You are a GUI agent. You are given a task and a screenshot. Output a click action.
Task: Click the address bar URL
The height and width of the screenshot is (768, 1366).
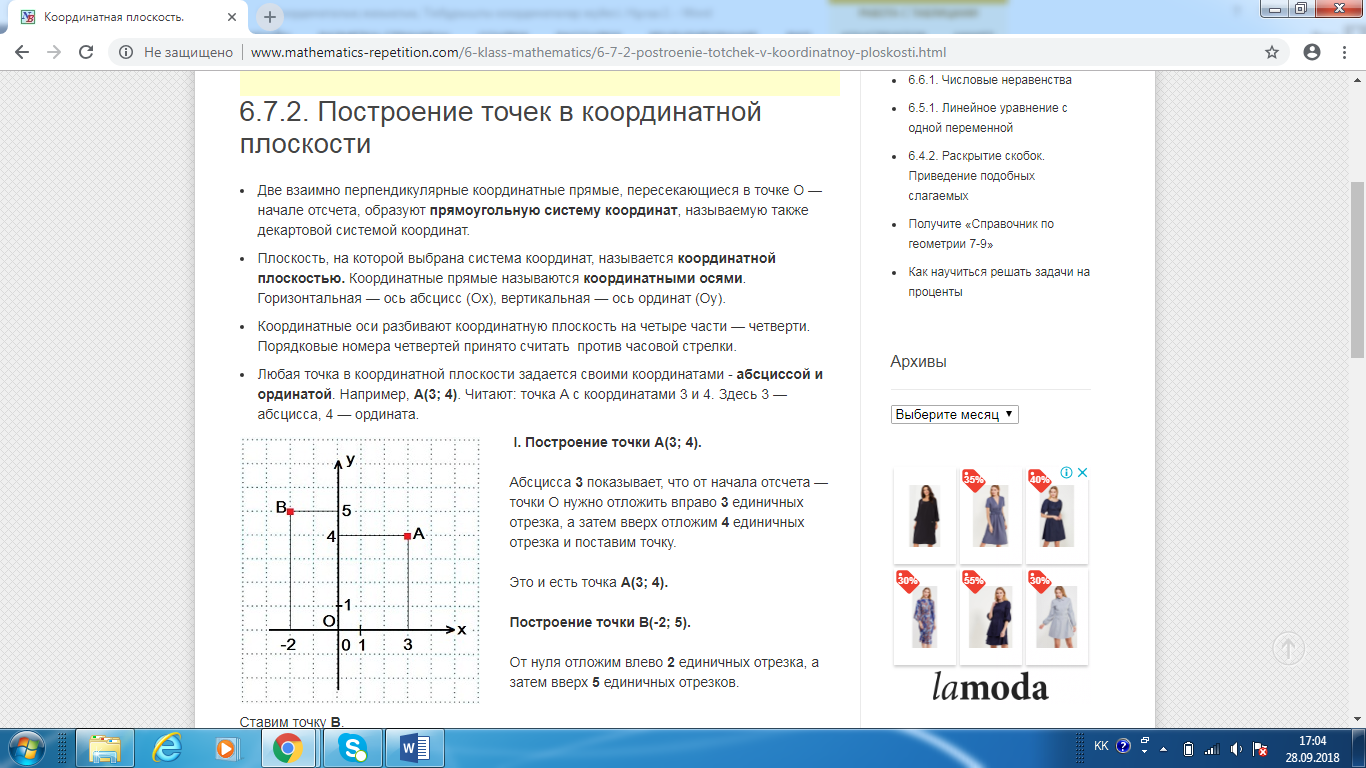click(x=598, y=53)
